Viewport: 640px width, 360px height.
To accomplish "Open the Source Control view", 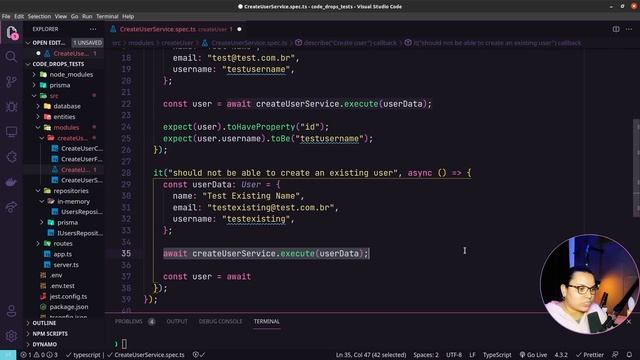I will click(11, 82).
